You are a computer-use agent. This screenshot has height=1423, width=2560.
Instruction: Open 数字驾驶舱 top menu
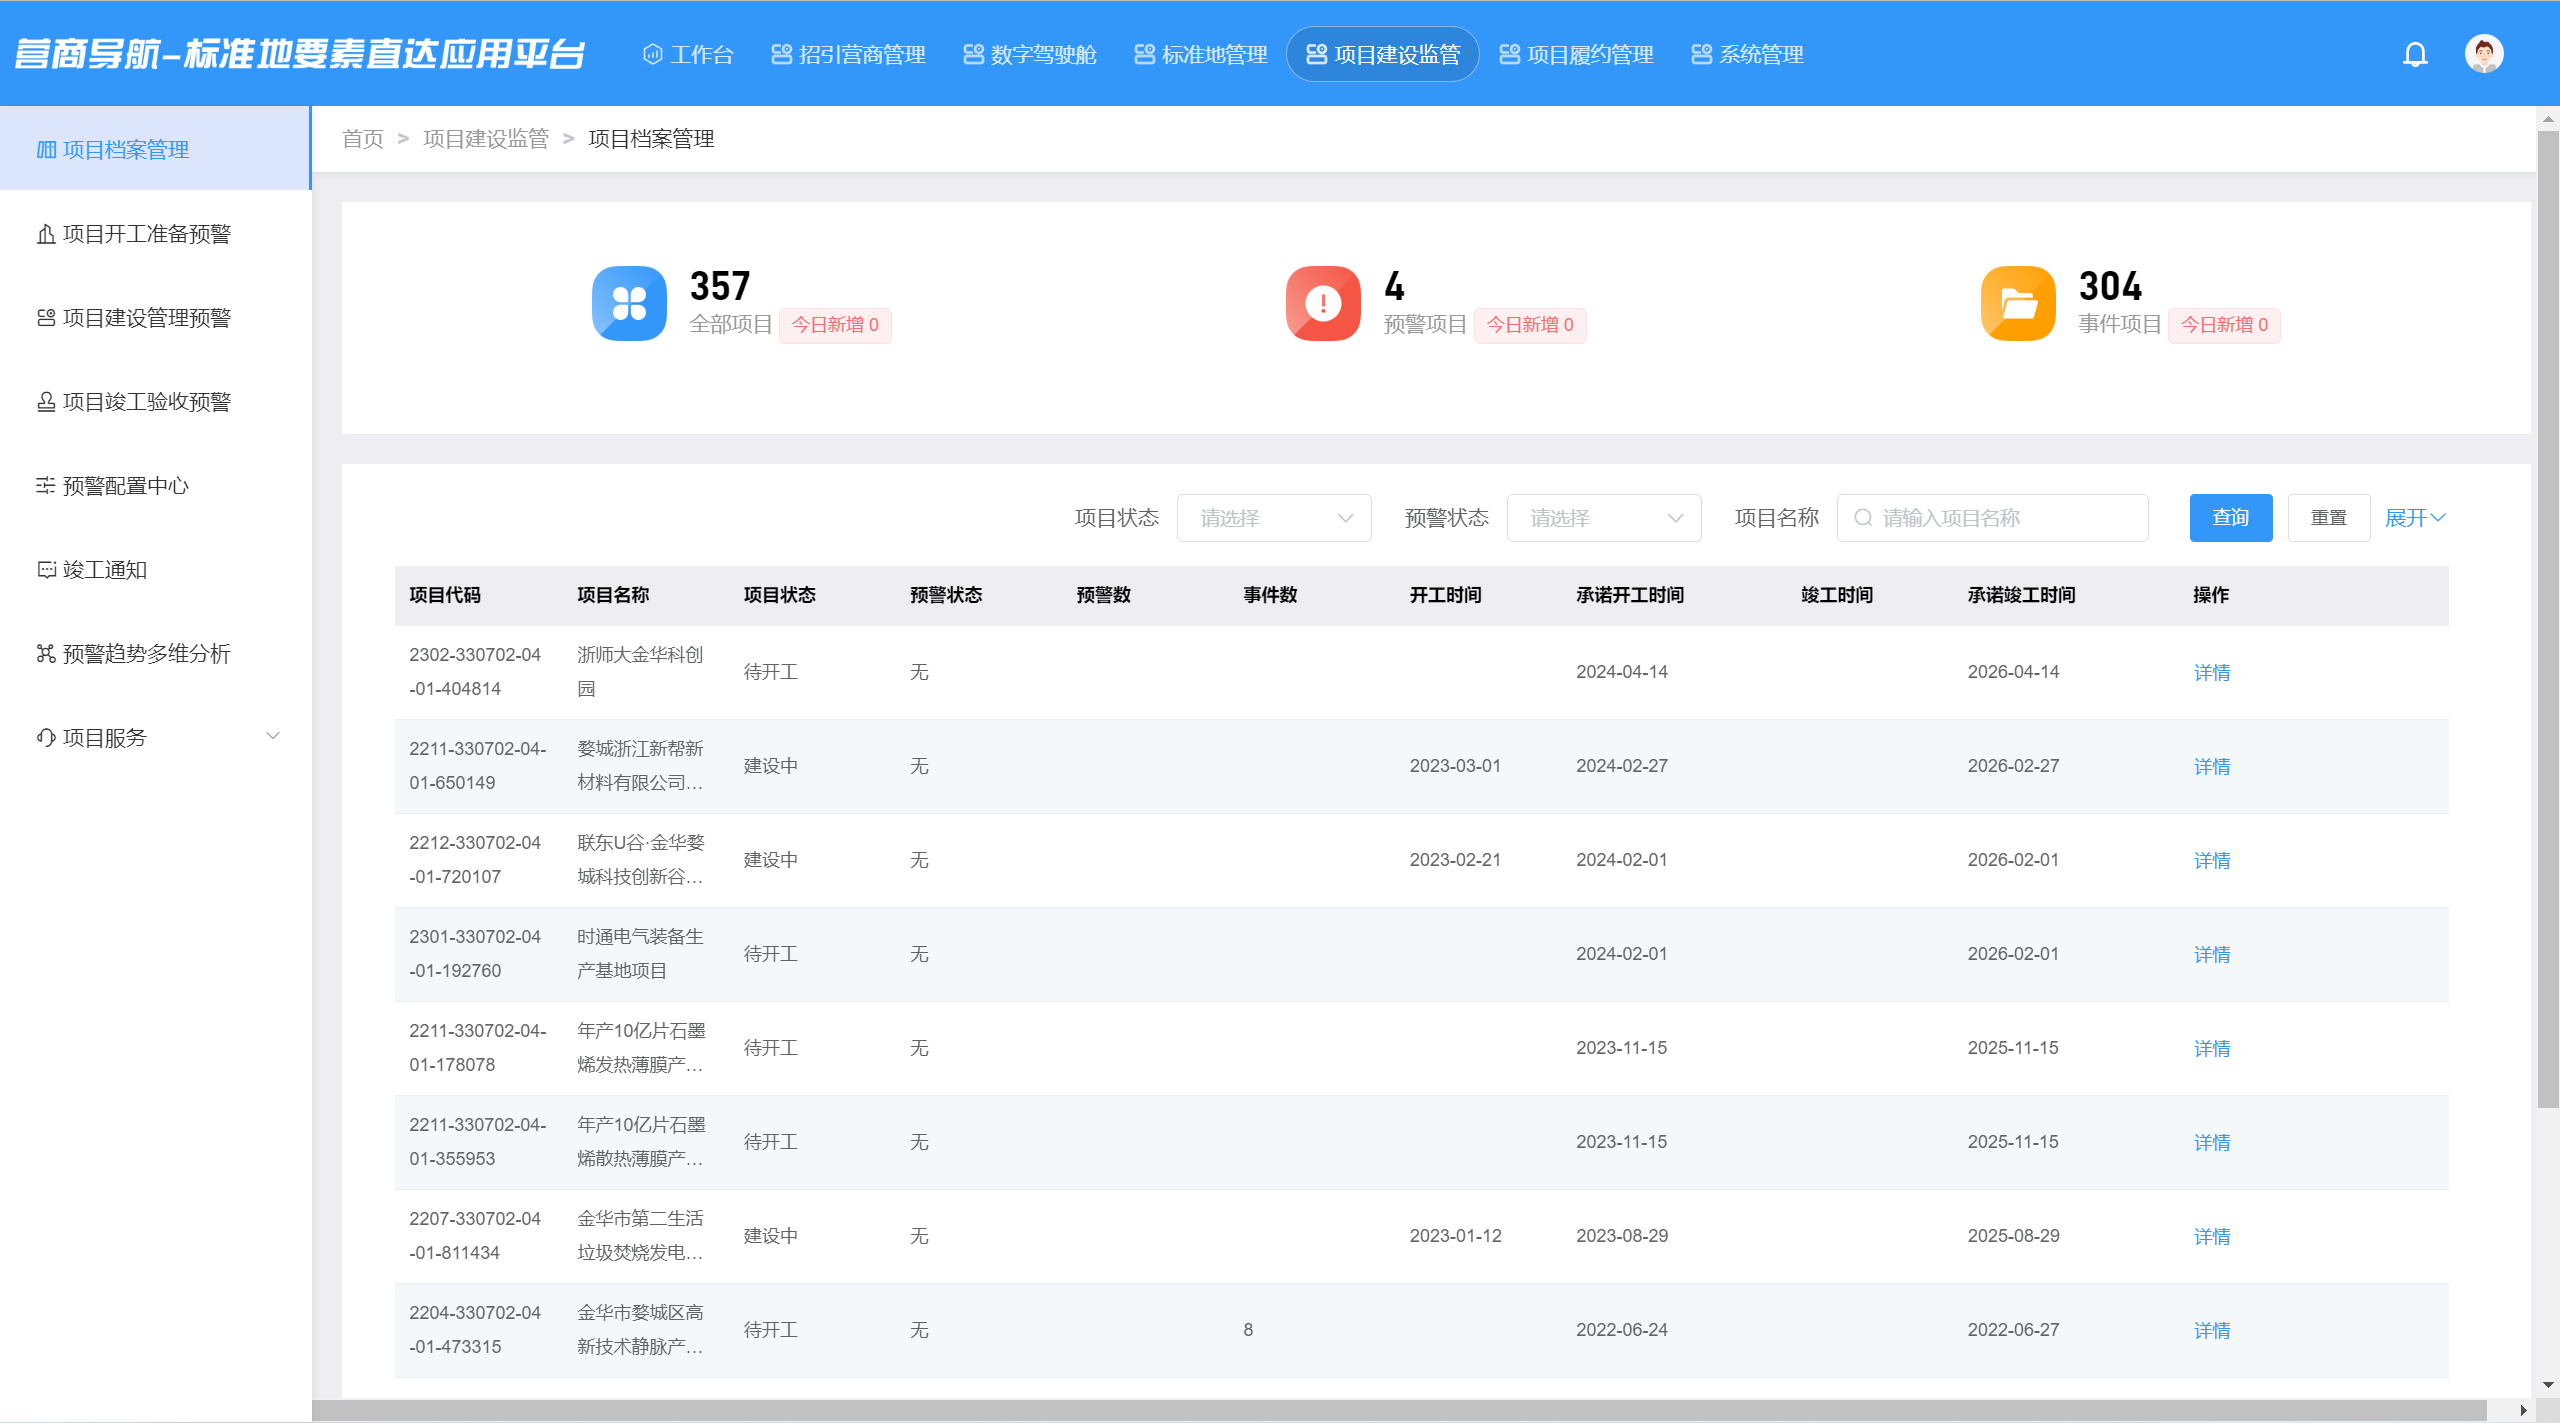pos(1030,54)
